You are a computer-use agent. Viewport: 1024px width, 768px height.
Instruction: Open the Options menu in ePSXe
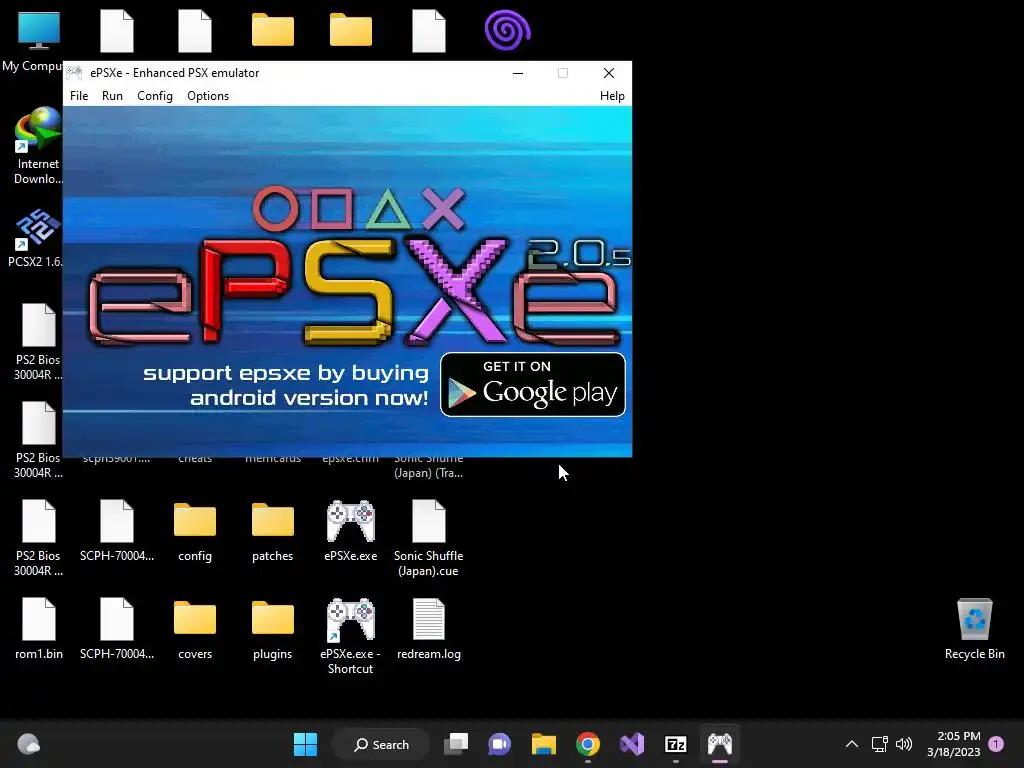click(x=208, y=96)
